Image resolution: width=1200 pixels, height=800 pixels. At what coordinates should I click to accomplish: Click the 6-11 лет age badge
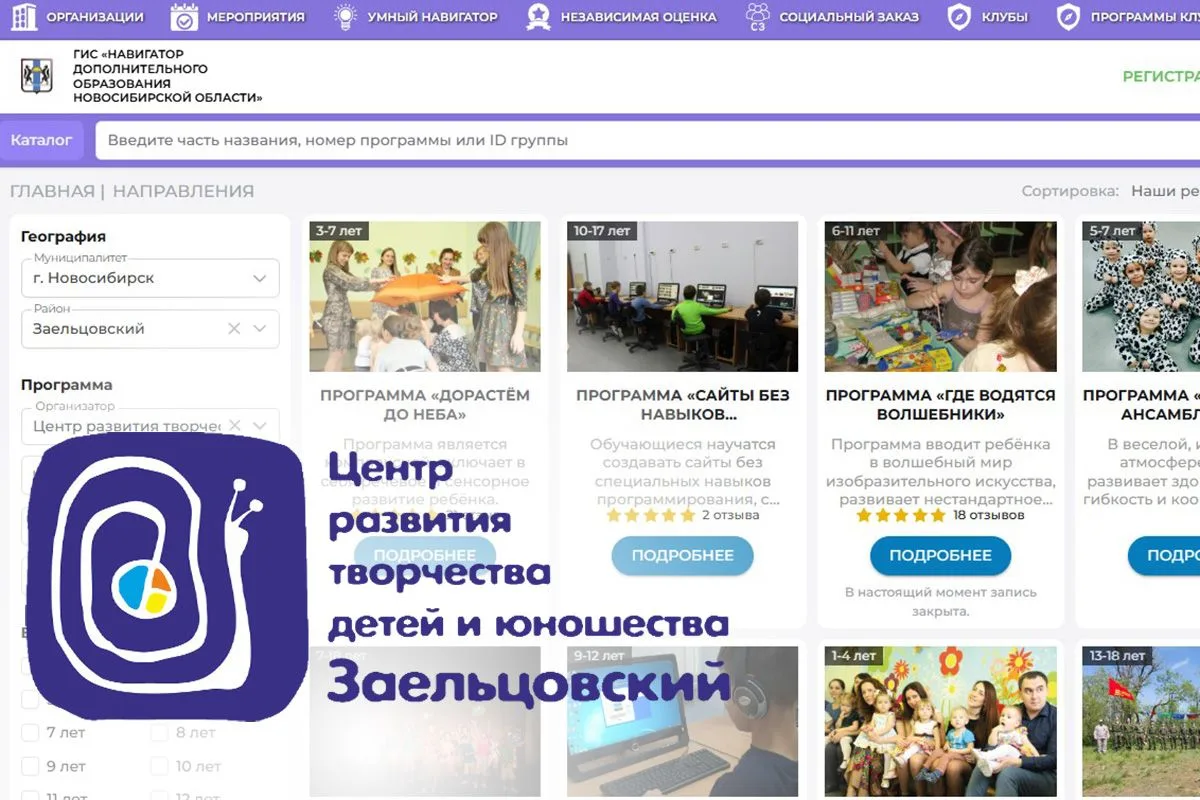point(856,231)
